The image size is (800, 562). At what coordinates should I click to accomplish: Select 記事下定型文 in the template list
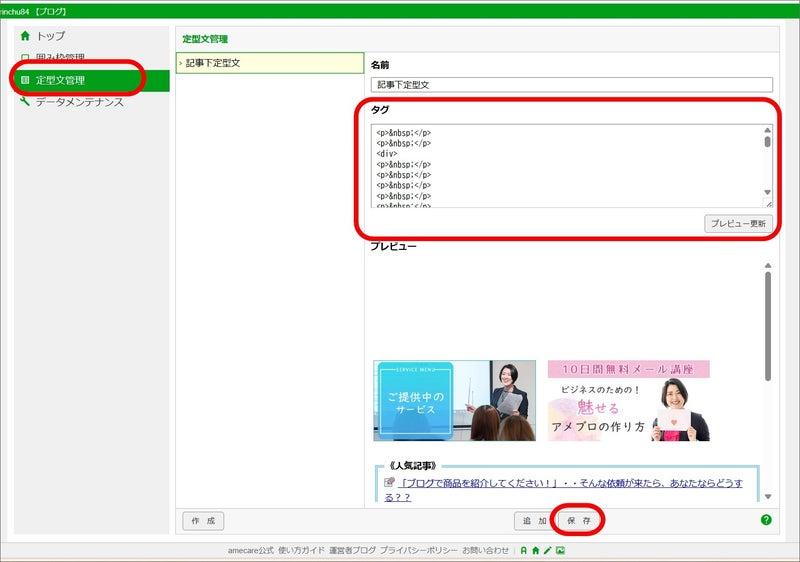[270, 63]
